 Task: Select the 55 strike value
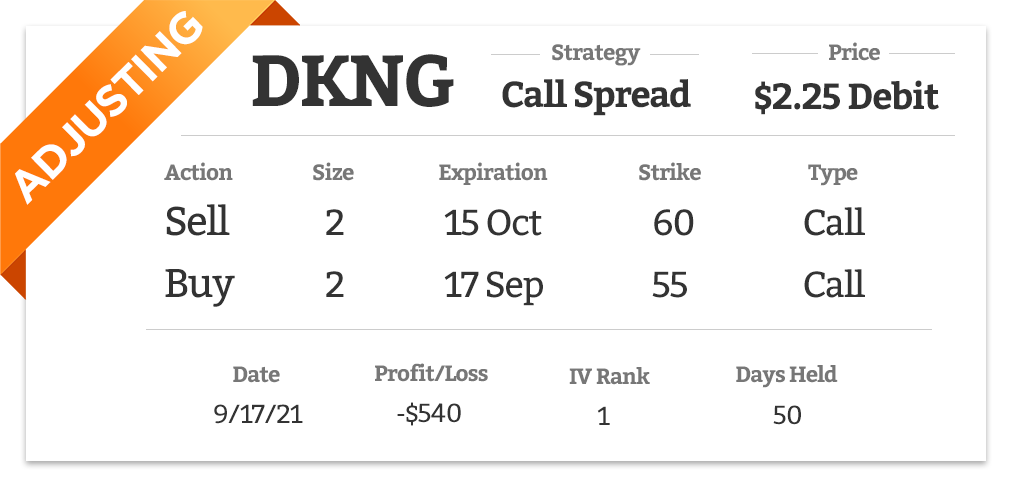(670, 285)
